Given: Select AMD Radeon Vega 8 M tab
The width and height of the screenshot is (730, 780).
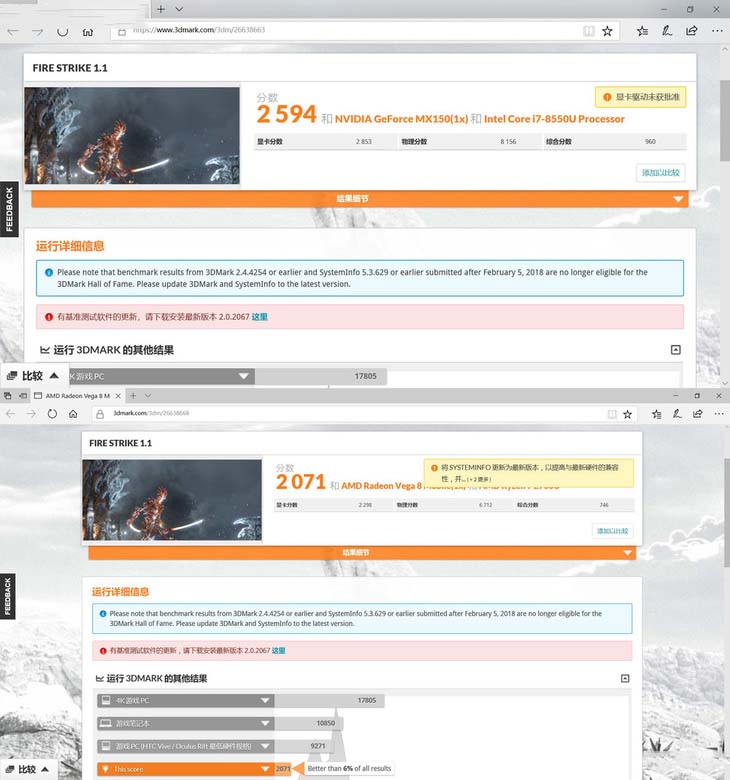Looking at the screenshot, I should [77, 396].
